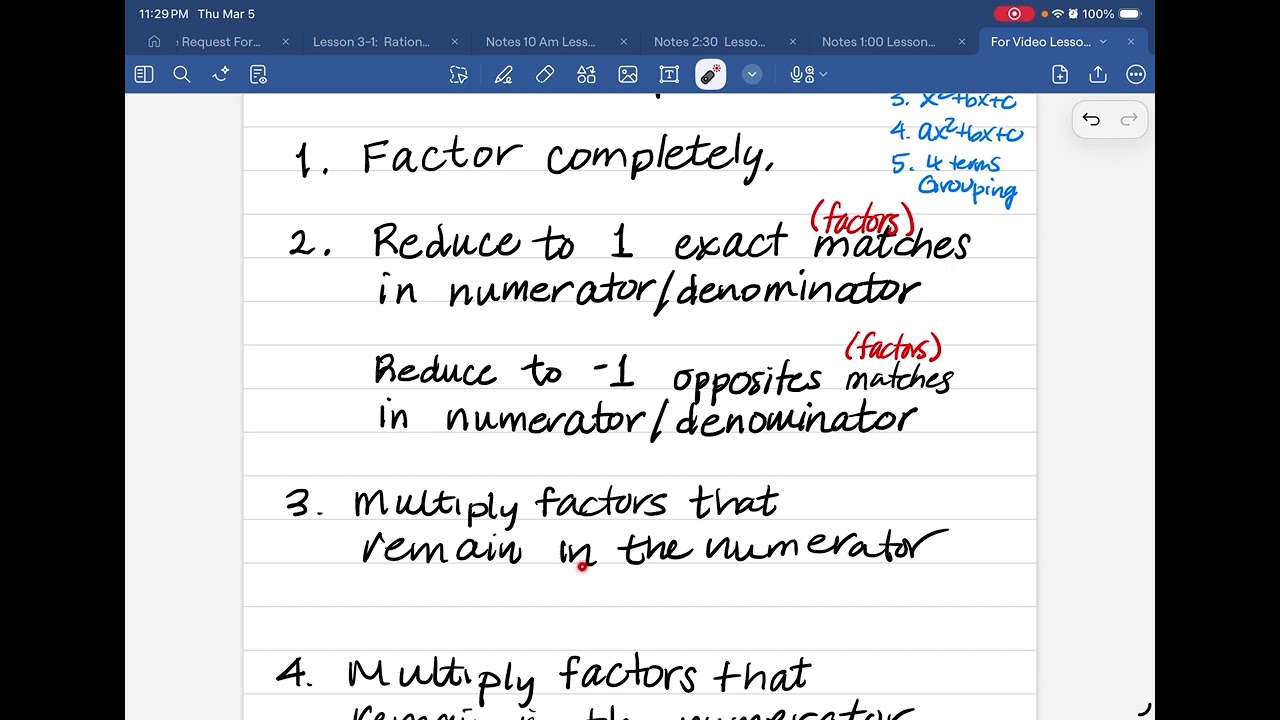Toggle the page sidebar panel icon
Image resolution: width=1280 pixels, height=720 pixels.
tap(144, 74)
